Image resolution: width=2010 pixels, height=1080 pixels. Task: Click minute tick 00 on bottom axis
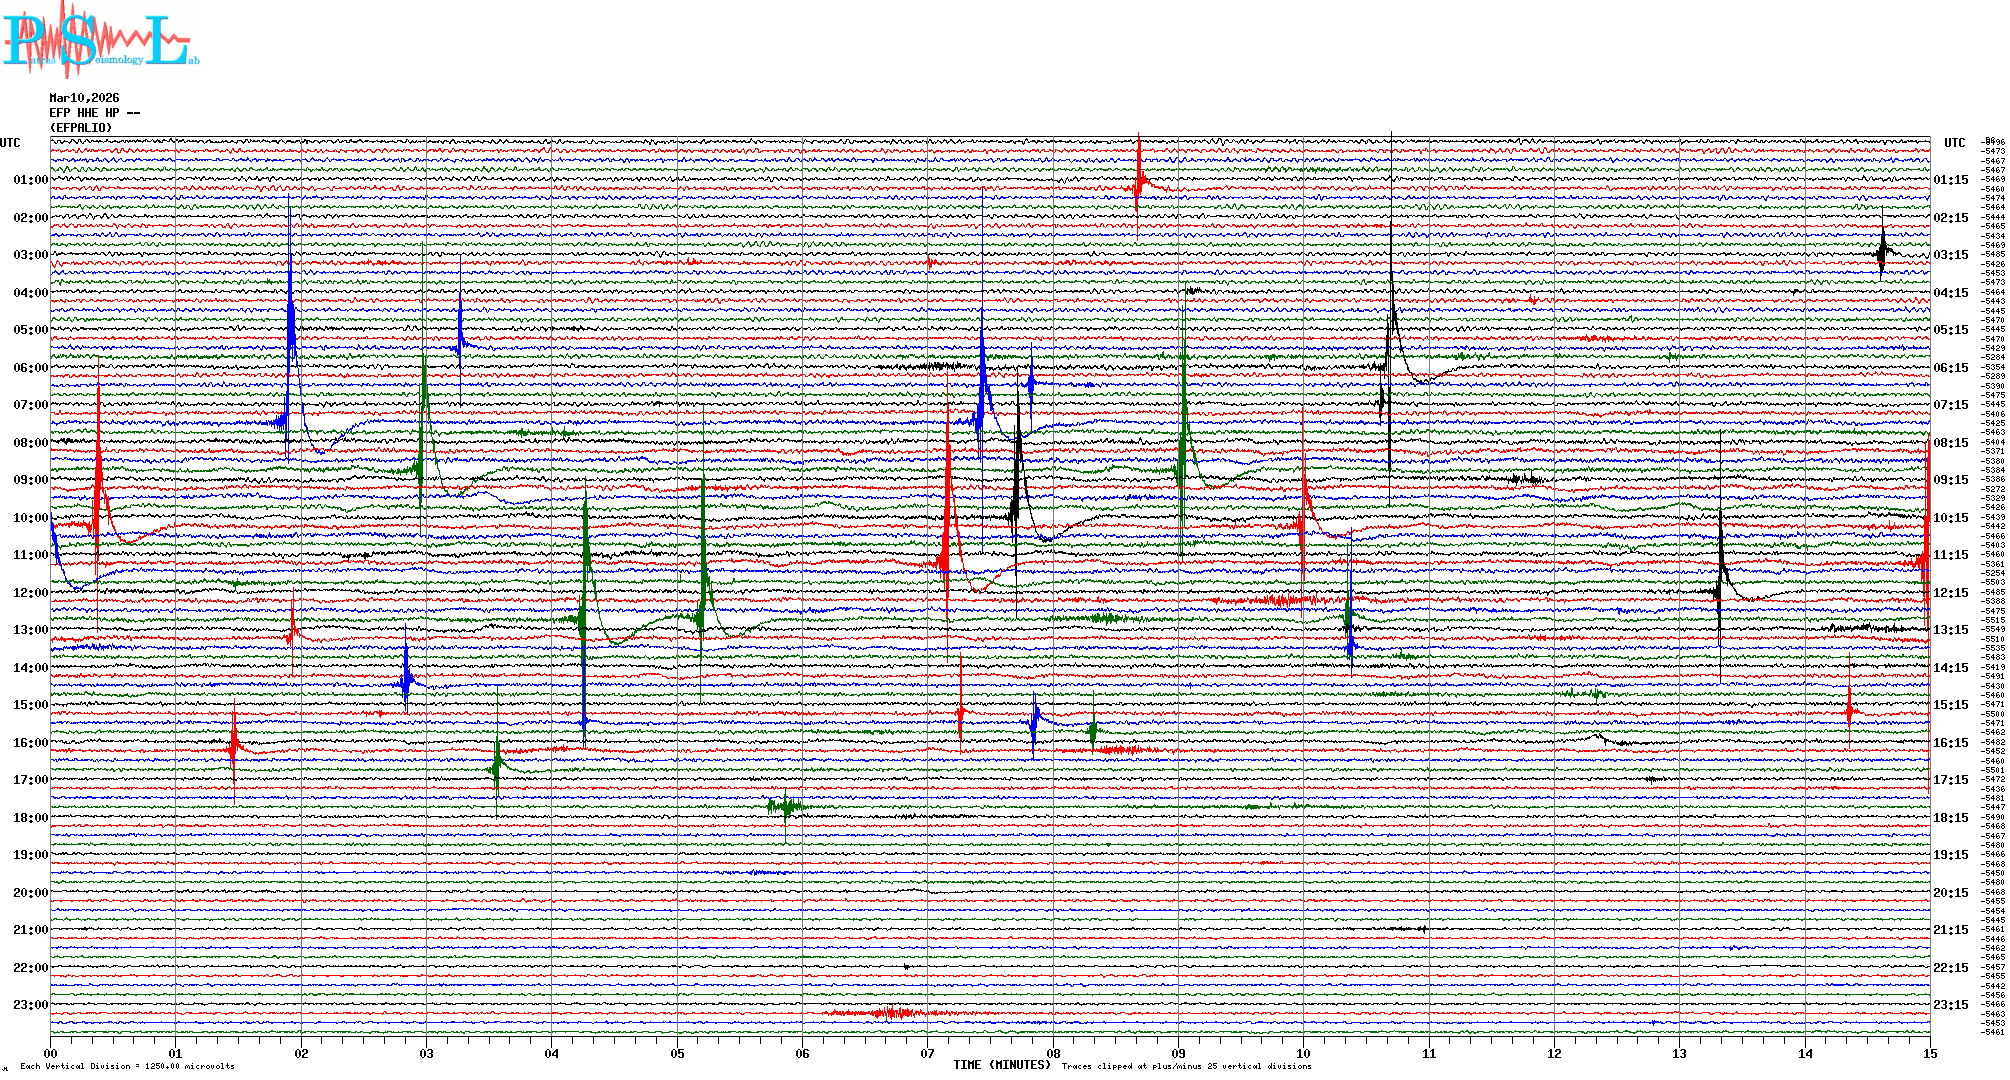[51, 1053]
